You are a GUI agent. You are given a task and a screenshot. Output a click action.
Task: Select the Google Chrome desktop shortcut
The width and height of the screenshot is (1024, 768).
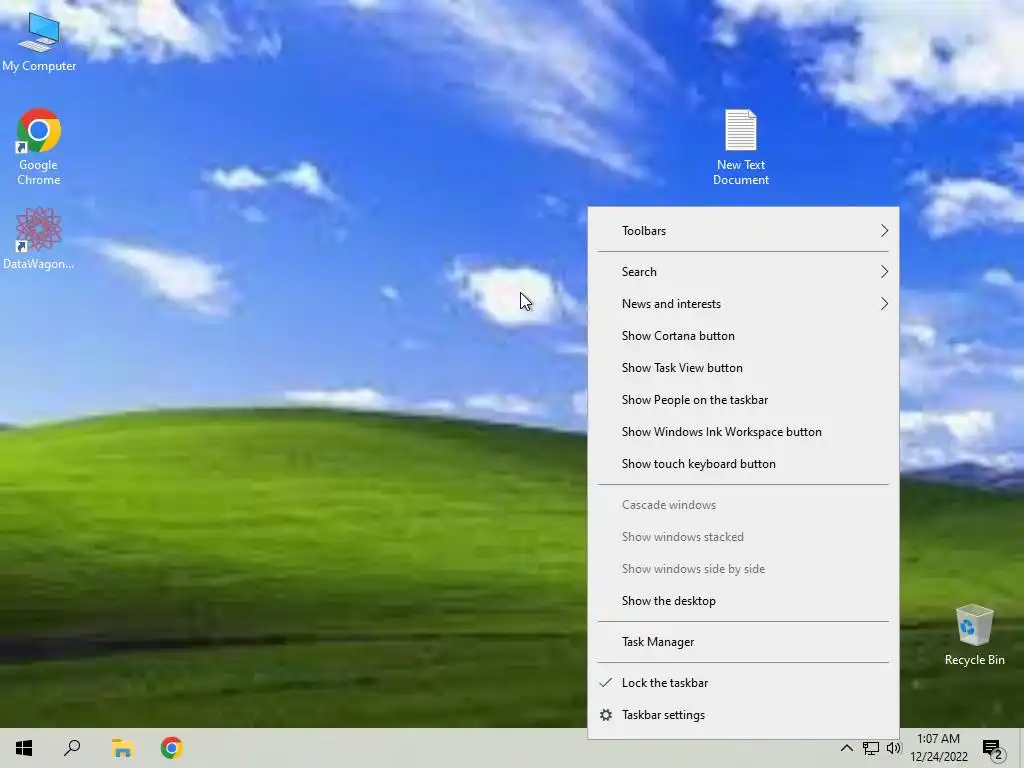[x=39, y=147]
